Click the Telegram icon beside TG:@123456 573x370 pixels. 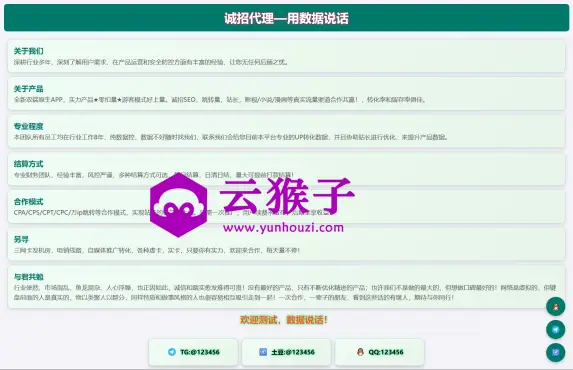point(171,352)
